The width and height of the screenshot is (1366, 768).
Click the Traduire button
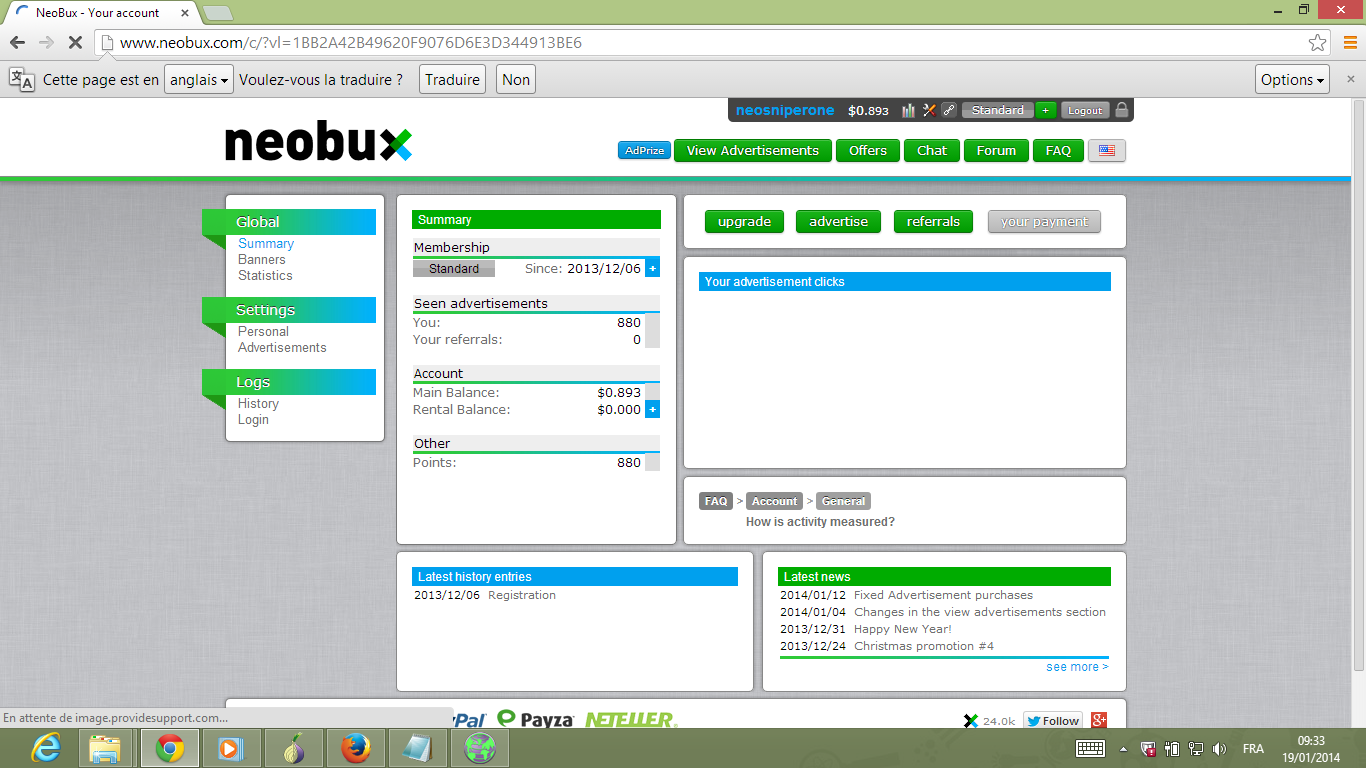point(453,80)
